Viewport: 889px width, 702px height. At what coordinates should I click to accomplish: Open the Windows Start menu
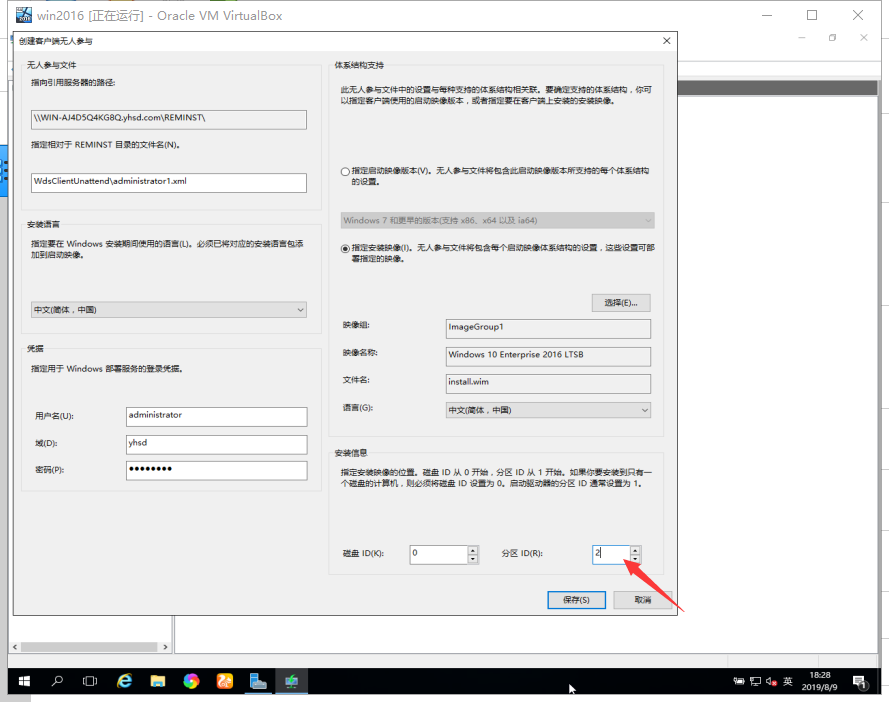(x=24, y=680)
